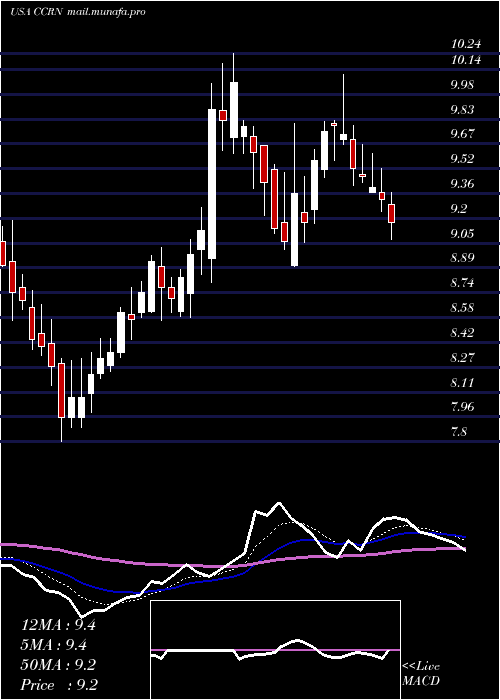Image resolution: width=500 pixels, height=700 pixels.
Task: Select the 10.24 price axis label
Action: tap(466, 44)
